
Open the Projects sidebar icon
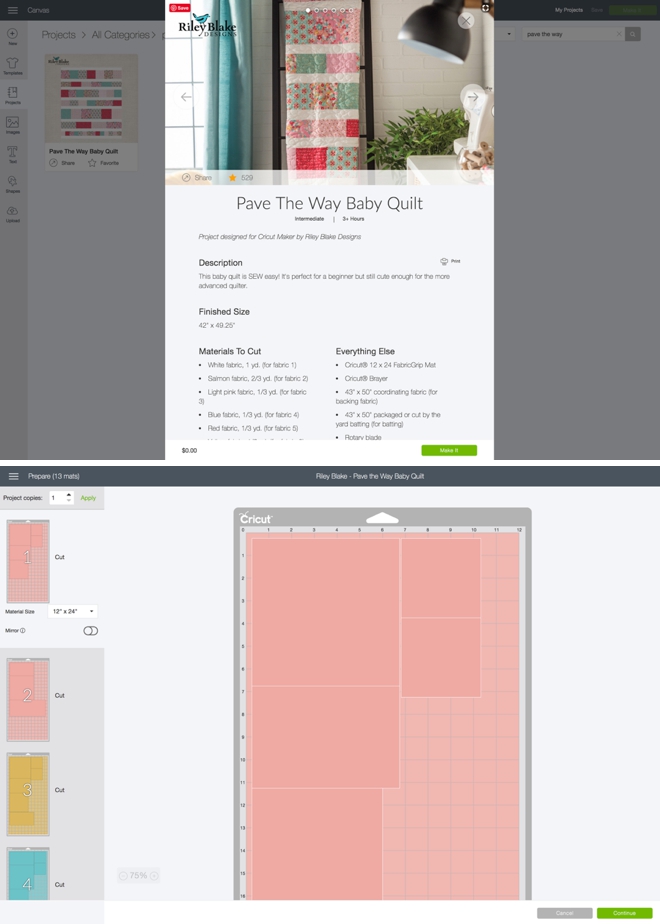point(12,95)
